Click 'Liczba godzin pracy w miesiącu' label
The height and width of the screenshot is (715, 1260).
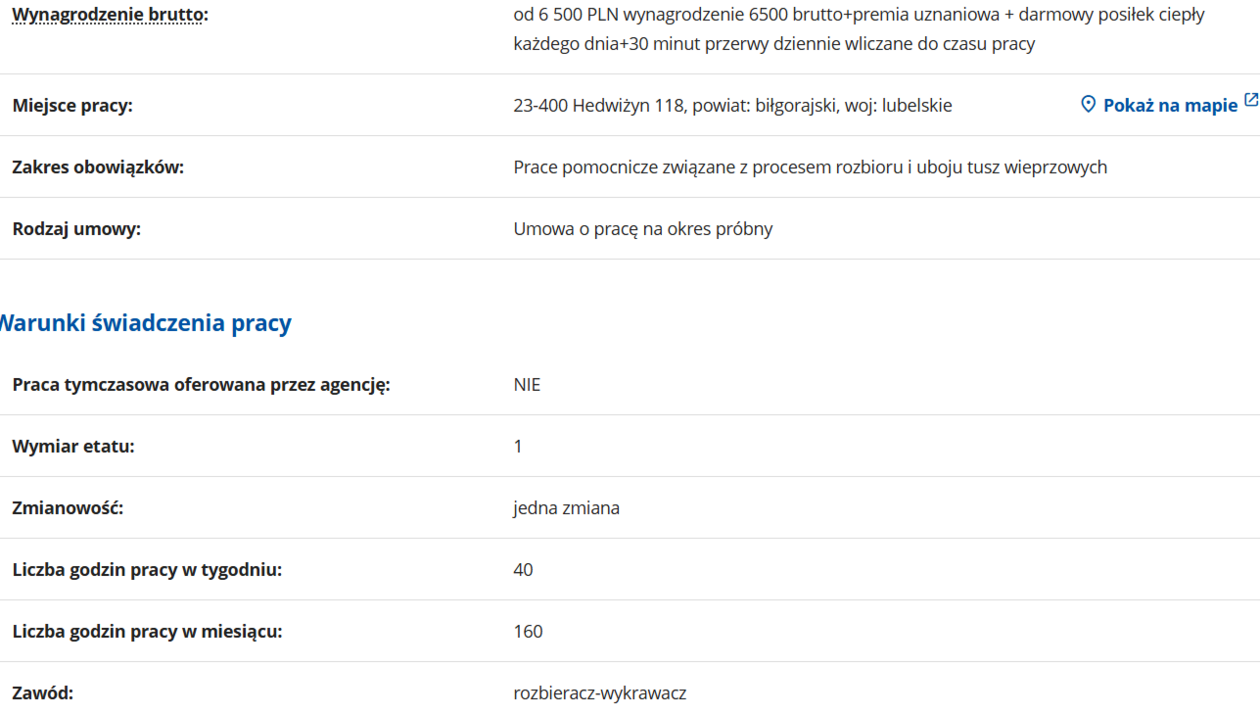(x=147, y=632)
